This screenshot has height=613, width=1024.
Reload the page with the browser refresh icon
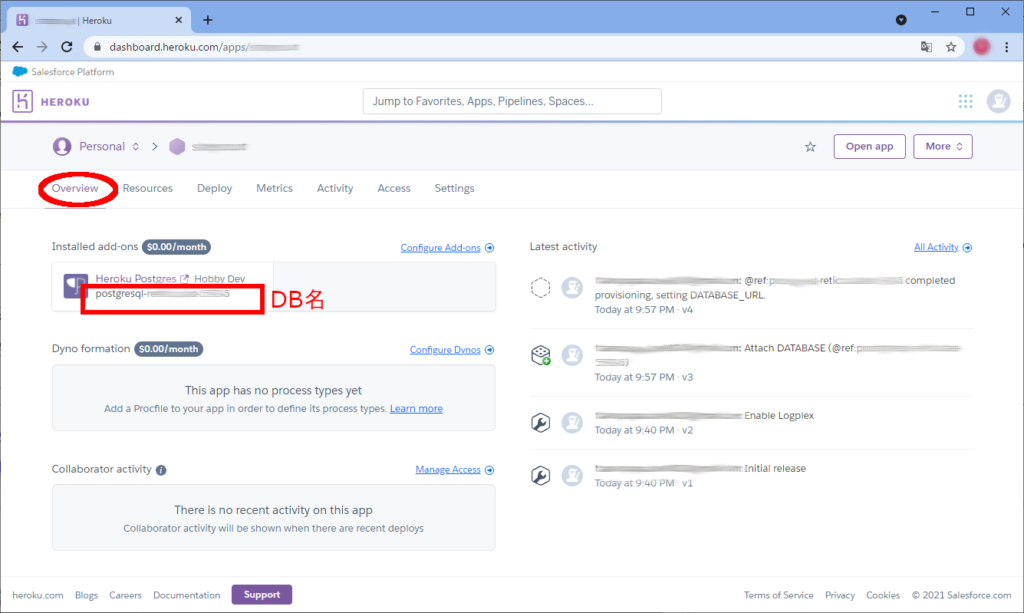(67, 47)
